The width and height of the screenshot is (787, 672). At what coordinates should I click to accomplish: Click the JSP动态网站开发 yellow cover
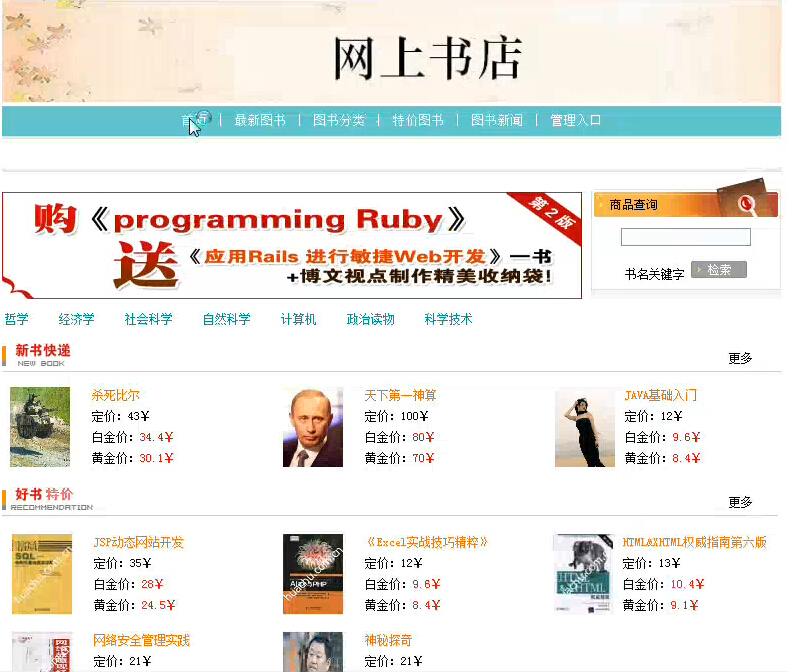pyautogui.click(x=42, y=574)
